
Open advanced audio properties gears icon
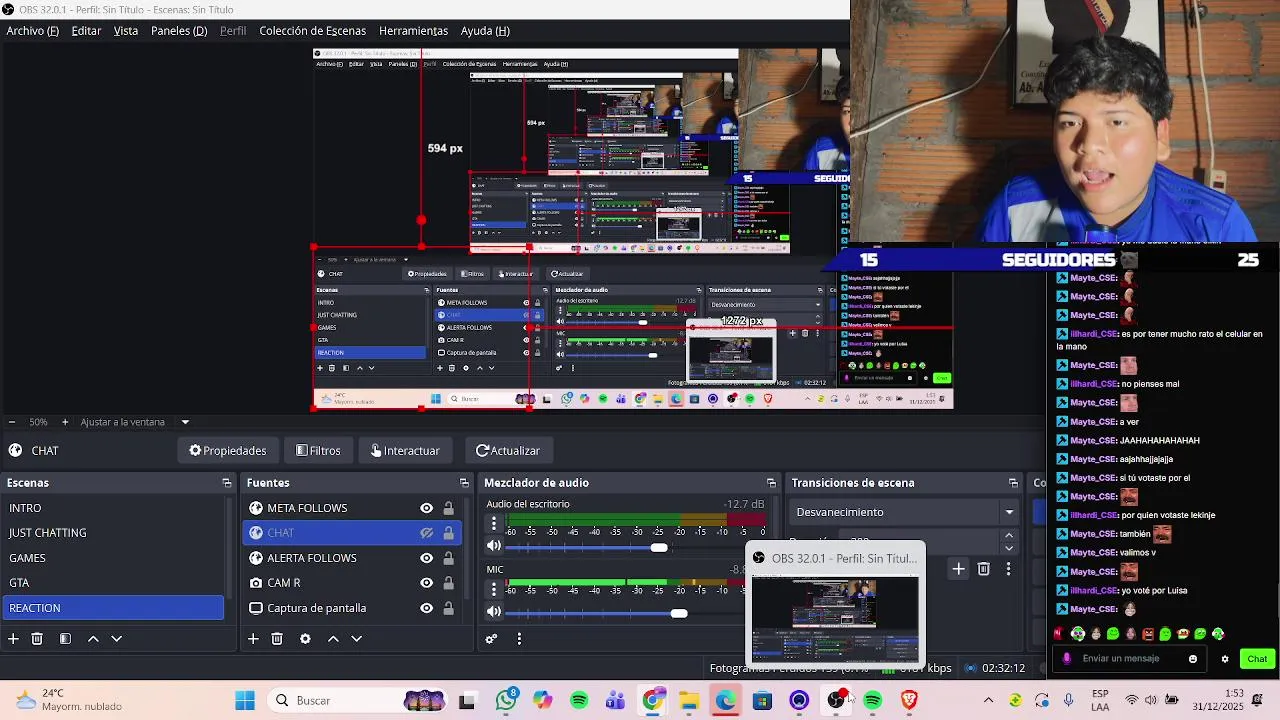[491, 638]
